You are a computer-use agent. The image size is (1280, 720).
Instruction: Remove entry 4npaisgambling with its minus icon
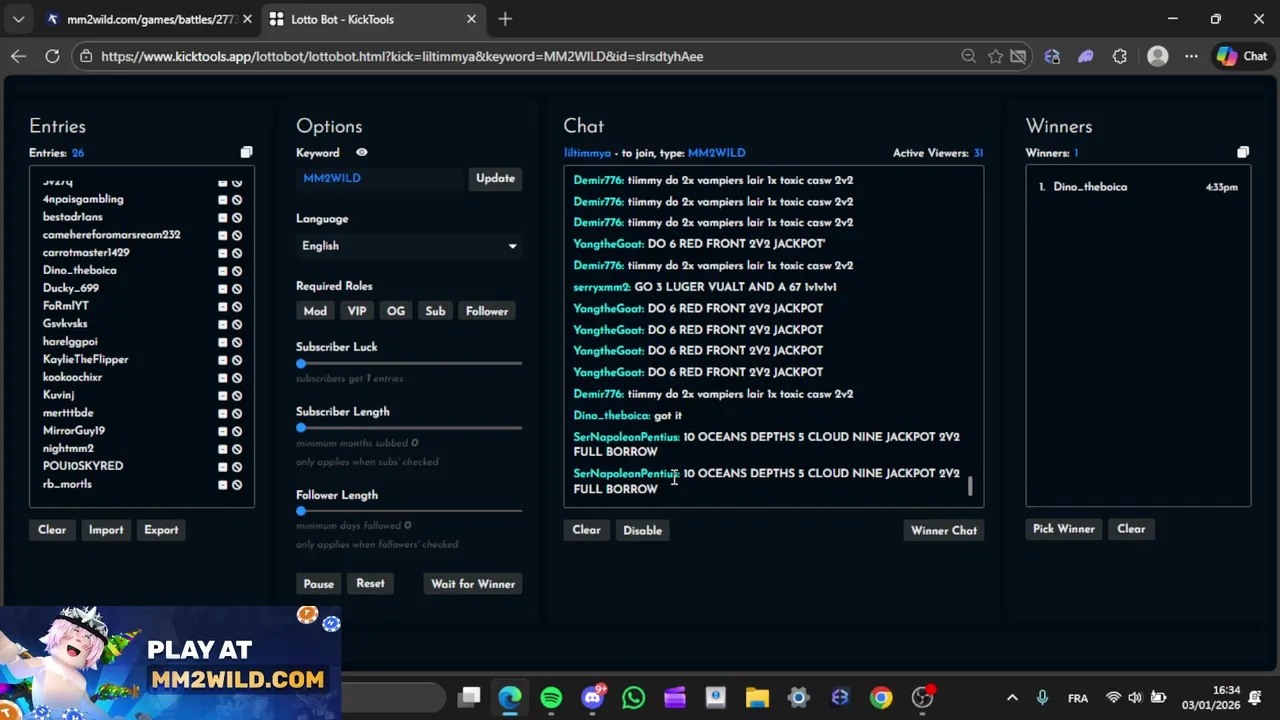point(223,200)
